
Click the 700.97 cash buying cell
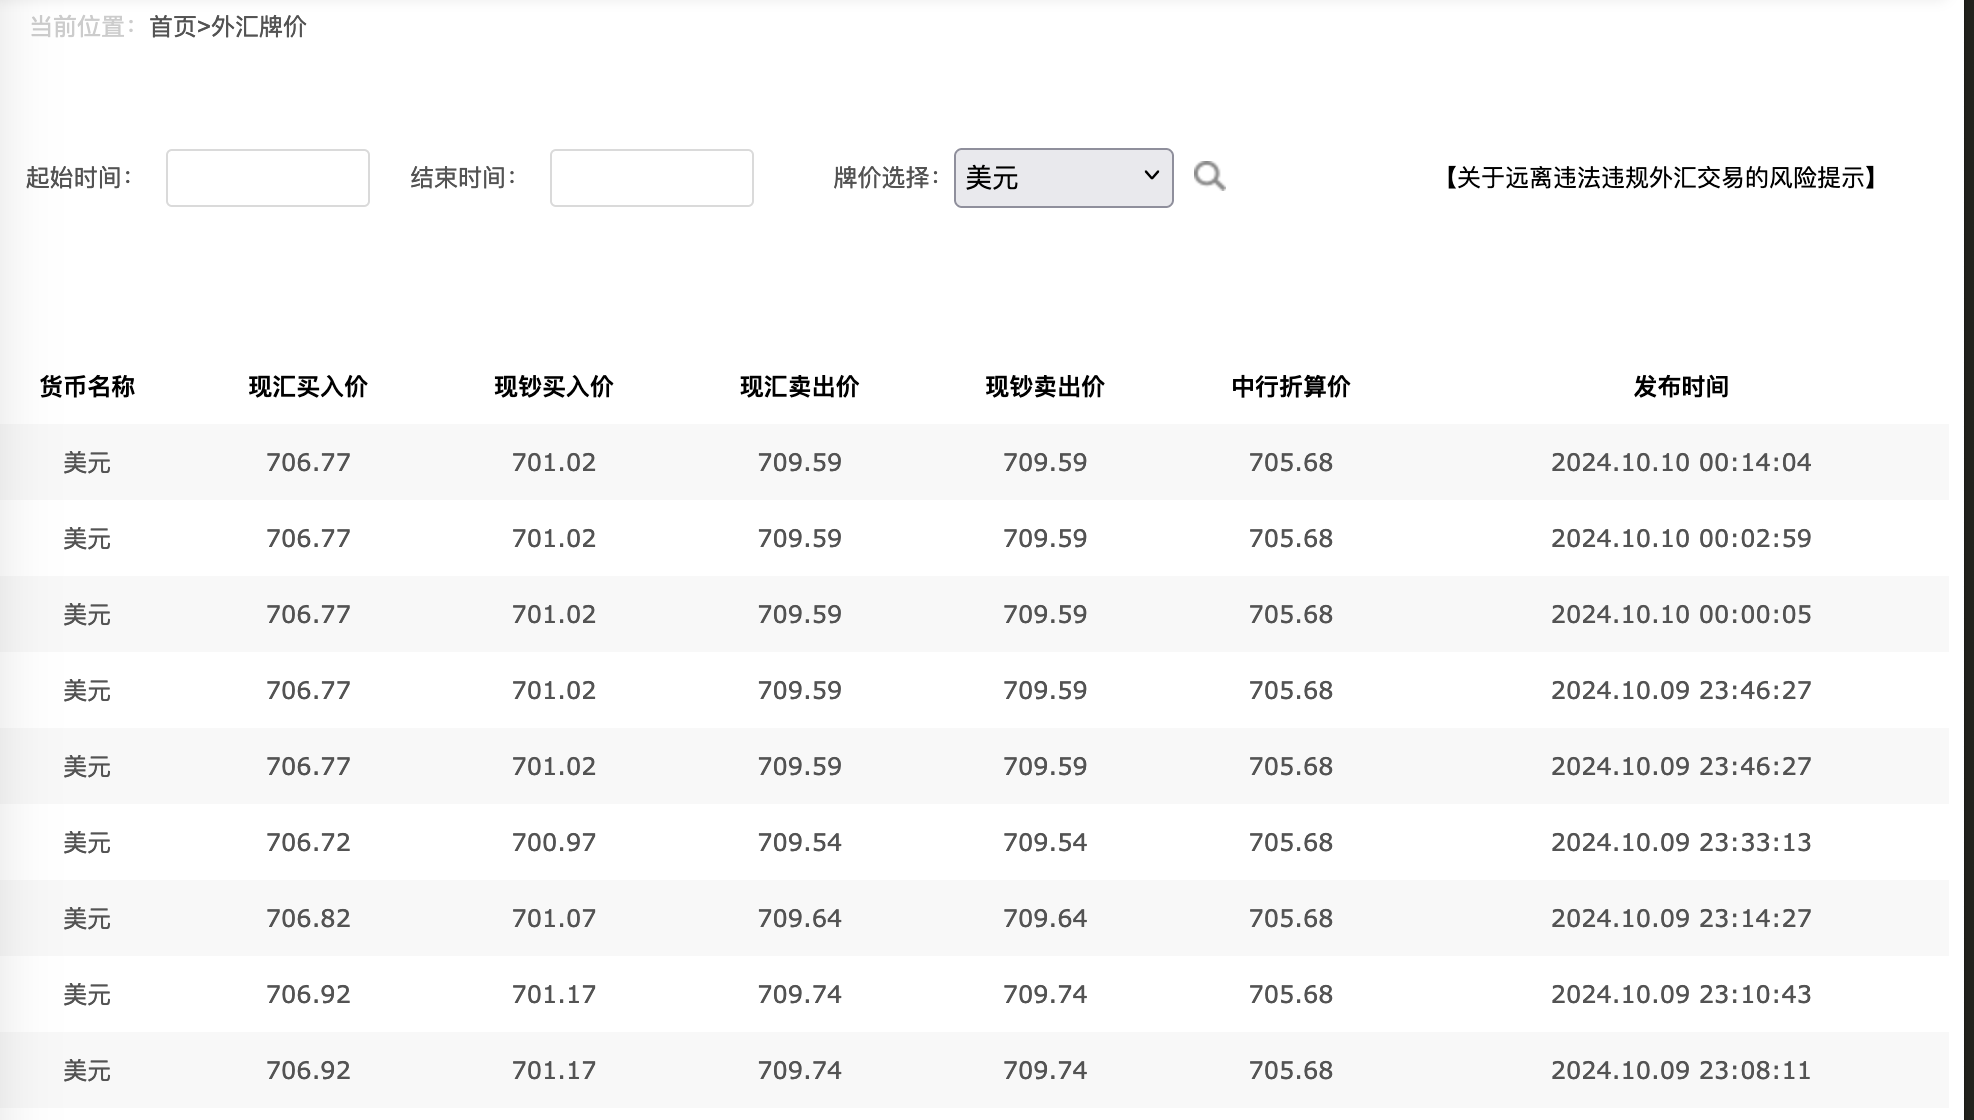point(553,843)
